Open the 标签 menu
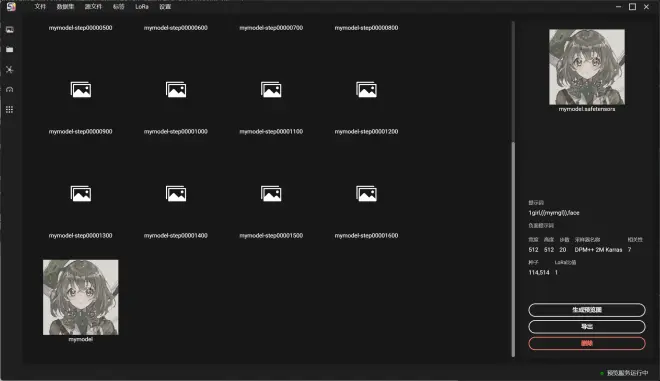 [x=119, y=7]
